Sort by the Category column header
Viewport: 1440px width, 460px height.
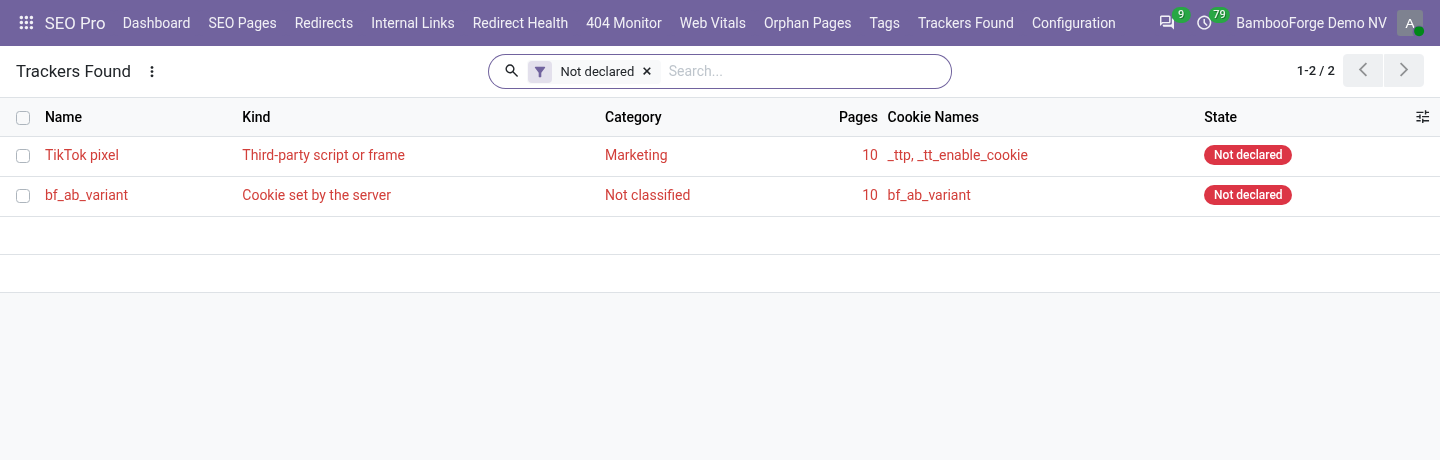tap(633, 117)
